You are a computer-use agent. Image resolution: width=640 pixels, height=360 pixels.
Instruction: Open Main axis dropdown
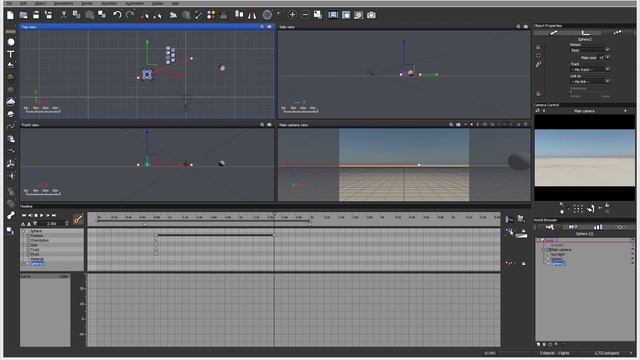coord(604,58)
